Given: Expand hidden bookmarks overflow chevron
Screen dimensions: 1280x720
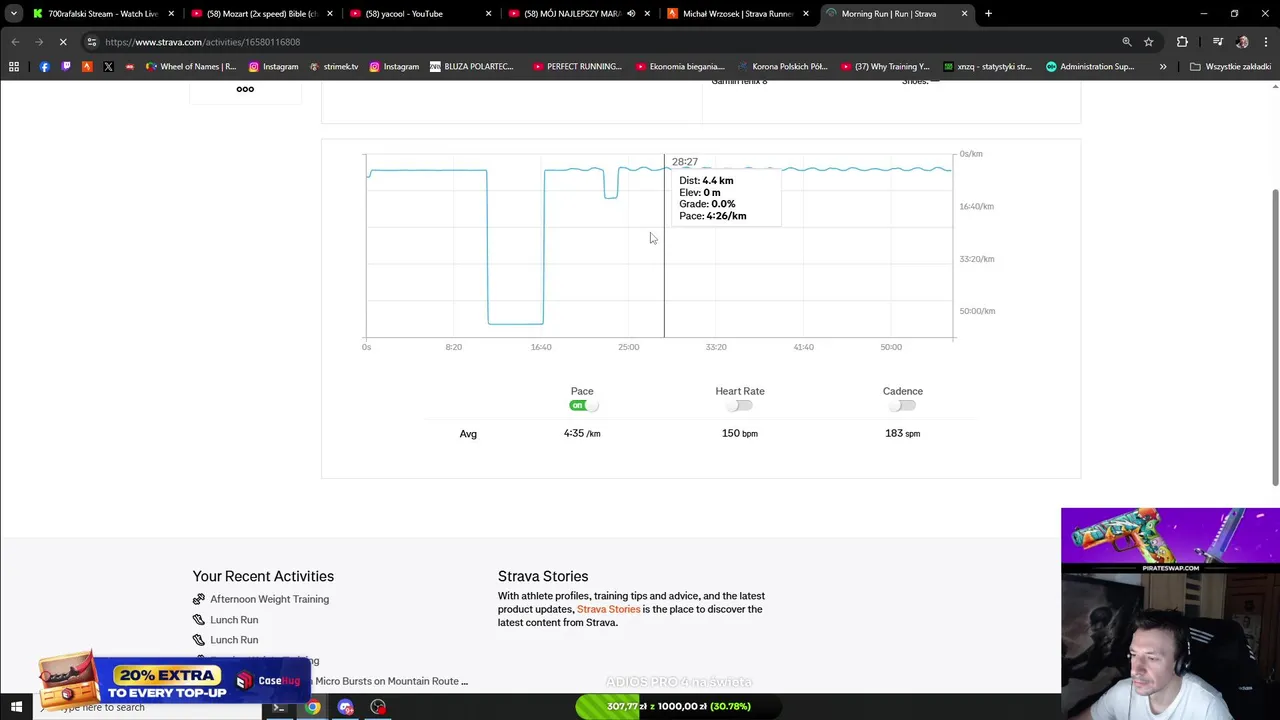Looking at the screenshot, I should tap(1163, 67).
